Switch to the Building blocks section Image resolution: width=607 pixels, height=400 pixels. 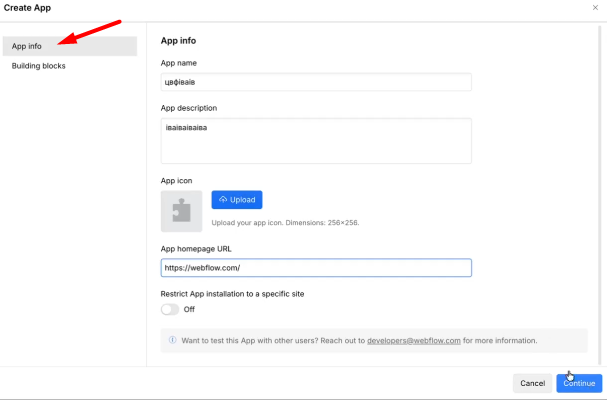click(x=40, y=66)
